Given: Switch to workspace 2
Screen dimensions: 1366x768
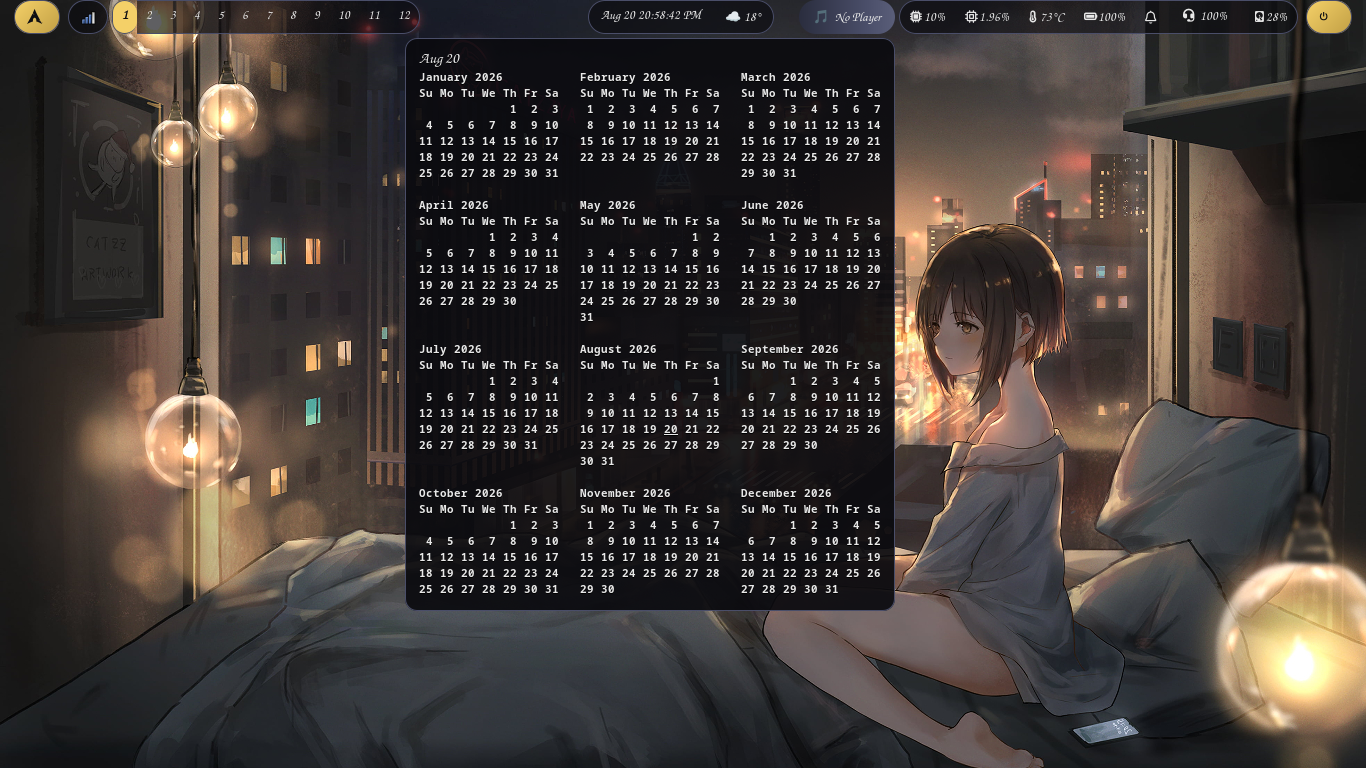Looking at the screenshot, I should point(150,16).
